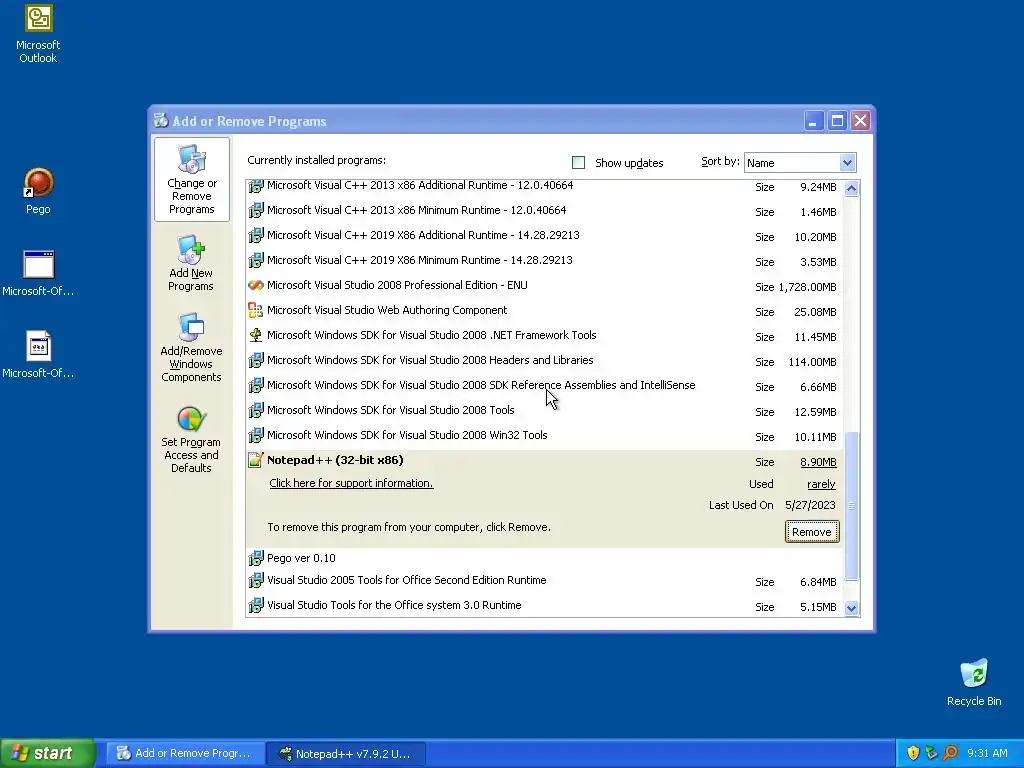This screenshot has width=1024, height=768.
Task: Select Windows SDK Reference Assemblies and IntelliSense row
Action: click(x=545, y=386)
